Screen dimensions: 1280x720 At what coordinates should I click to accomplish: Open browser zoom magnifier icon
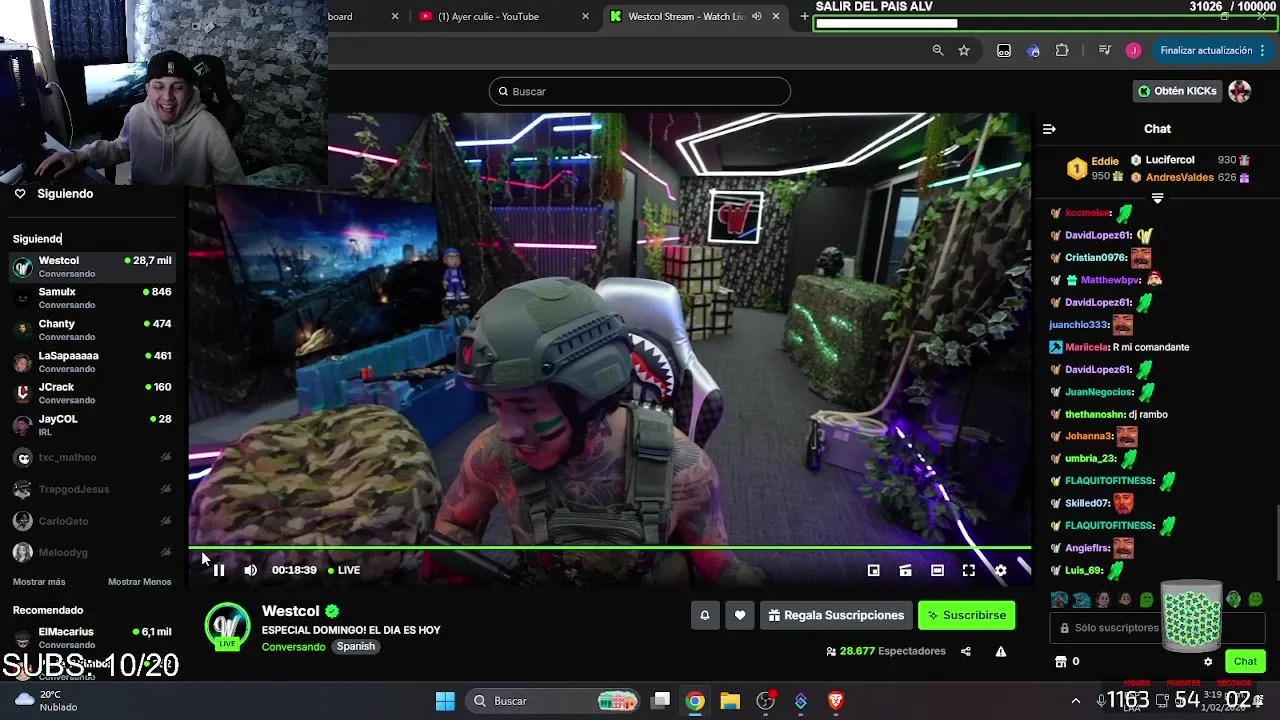(x=938, y=50)
